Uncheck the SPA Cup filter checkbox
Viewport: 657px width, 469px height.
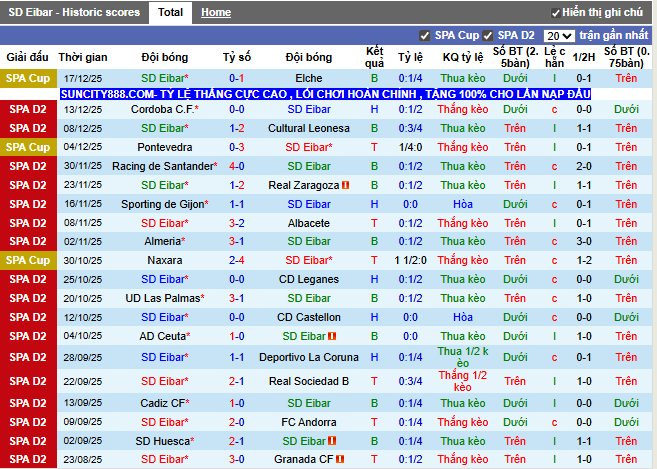pos(424,36)
